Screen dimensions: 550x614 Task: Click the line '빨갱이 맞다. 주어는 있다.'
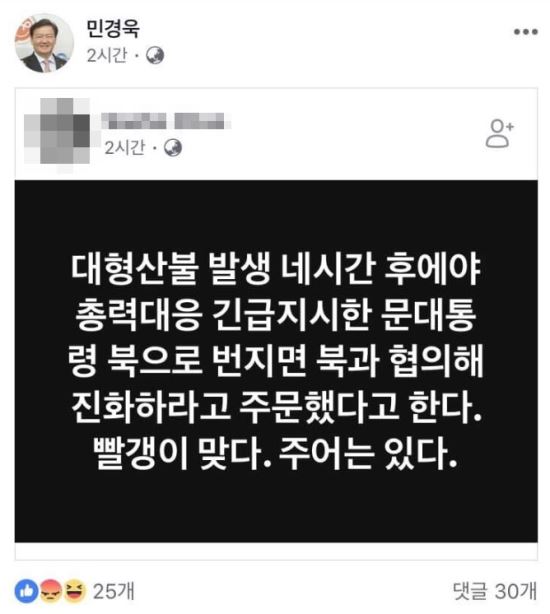(275, 453)
